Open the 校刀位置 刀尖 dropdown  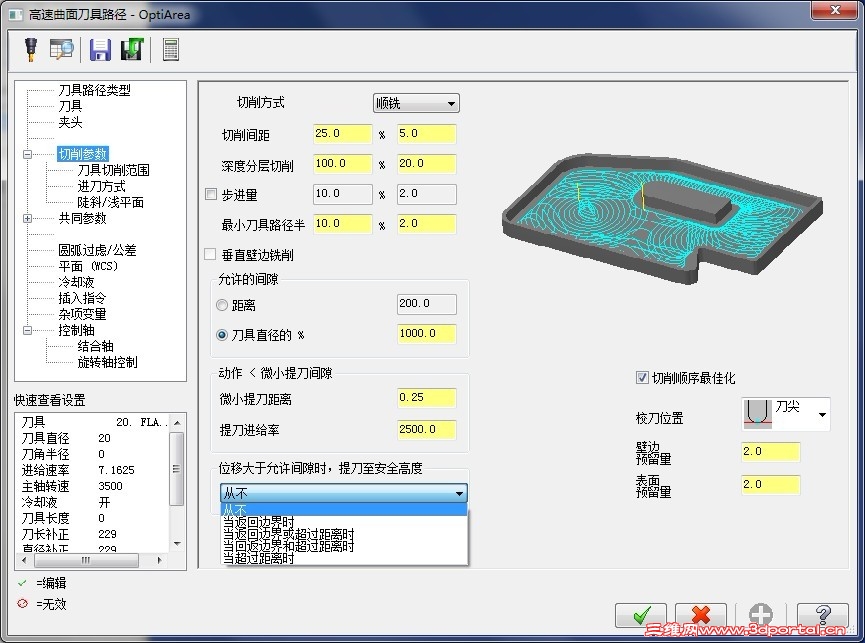[786, 414]
